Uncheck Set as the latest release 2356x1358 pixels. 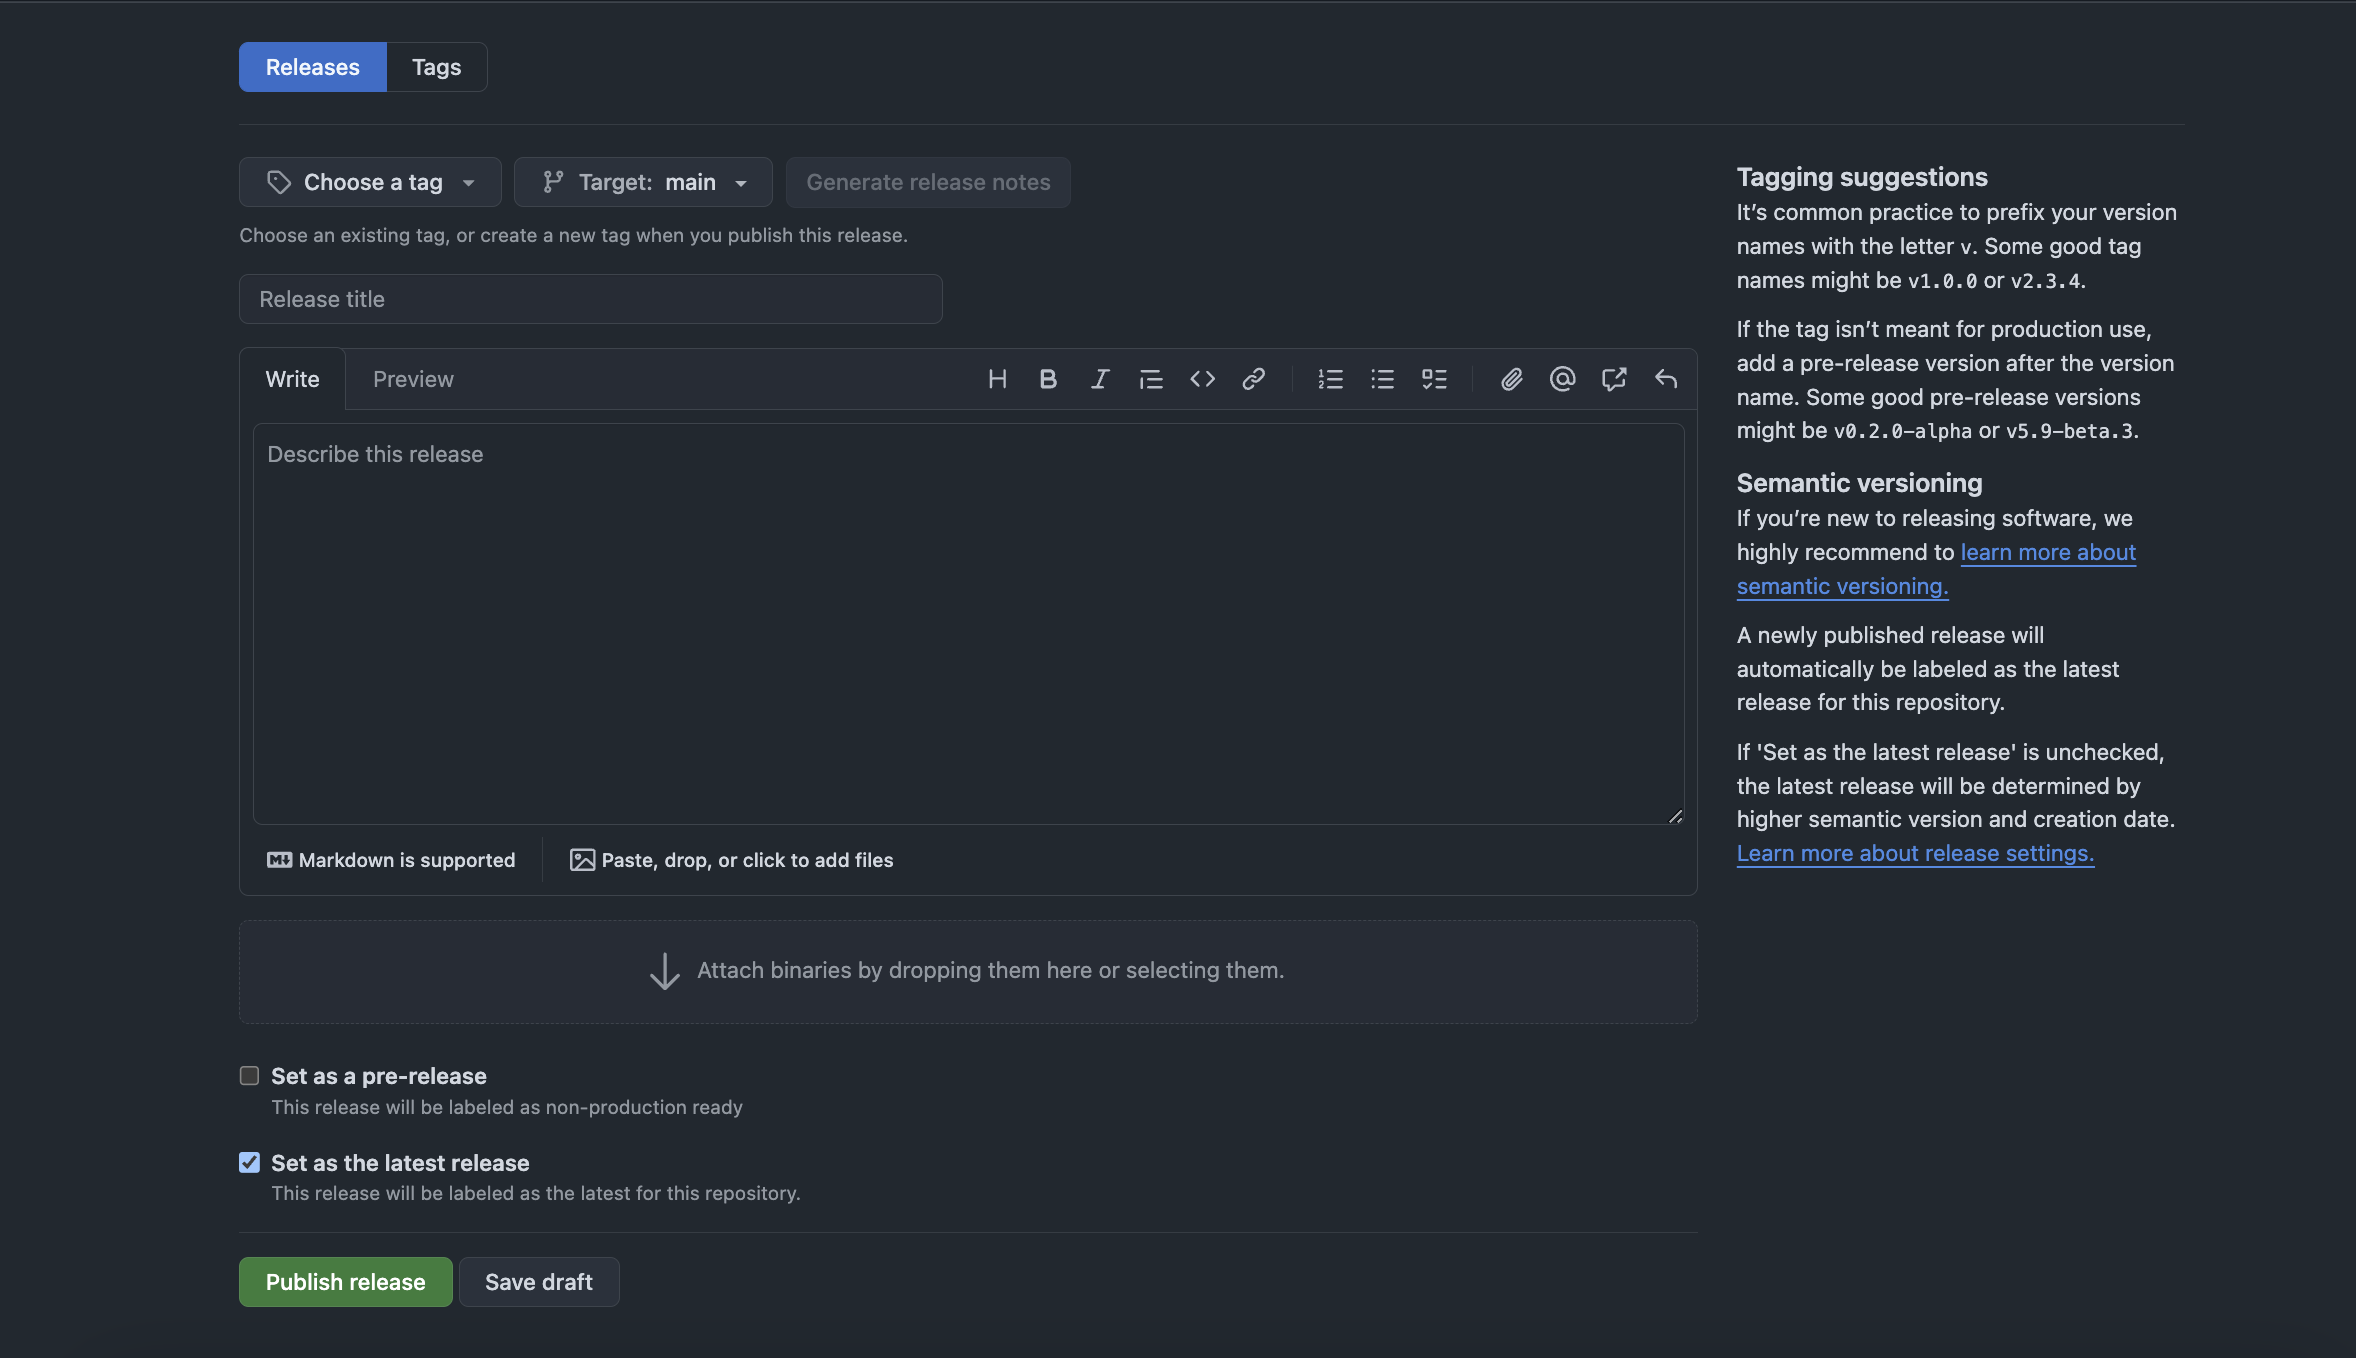click(x=249, y=1162)
